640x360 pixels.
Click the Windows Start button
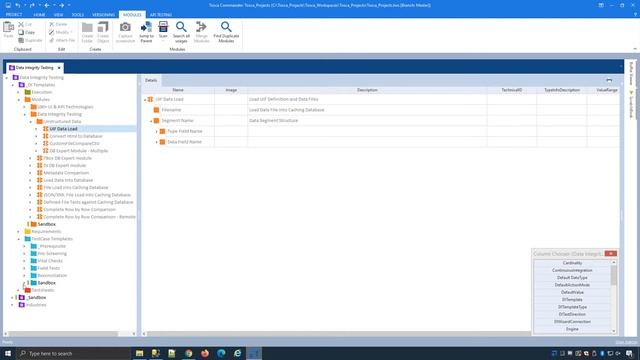(8, 353)
